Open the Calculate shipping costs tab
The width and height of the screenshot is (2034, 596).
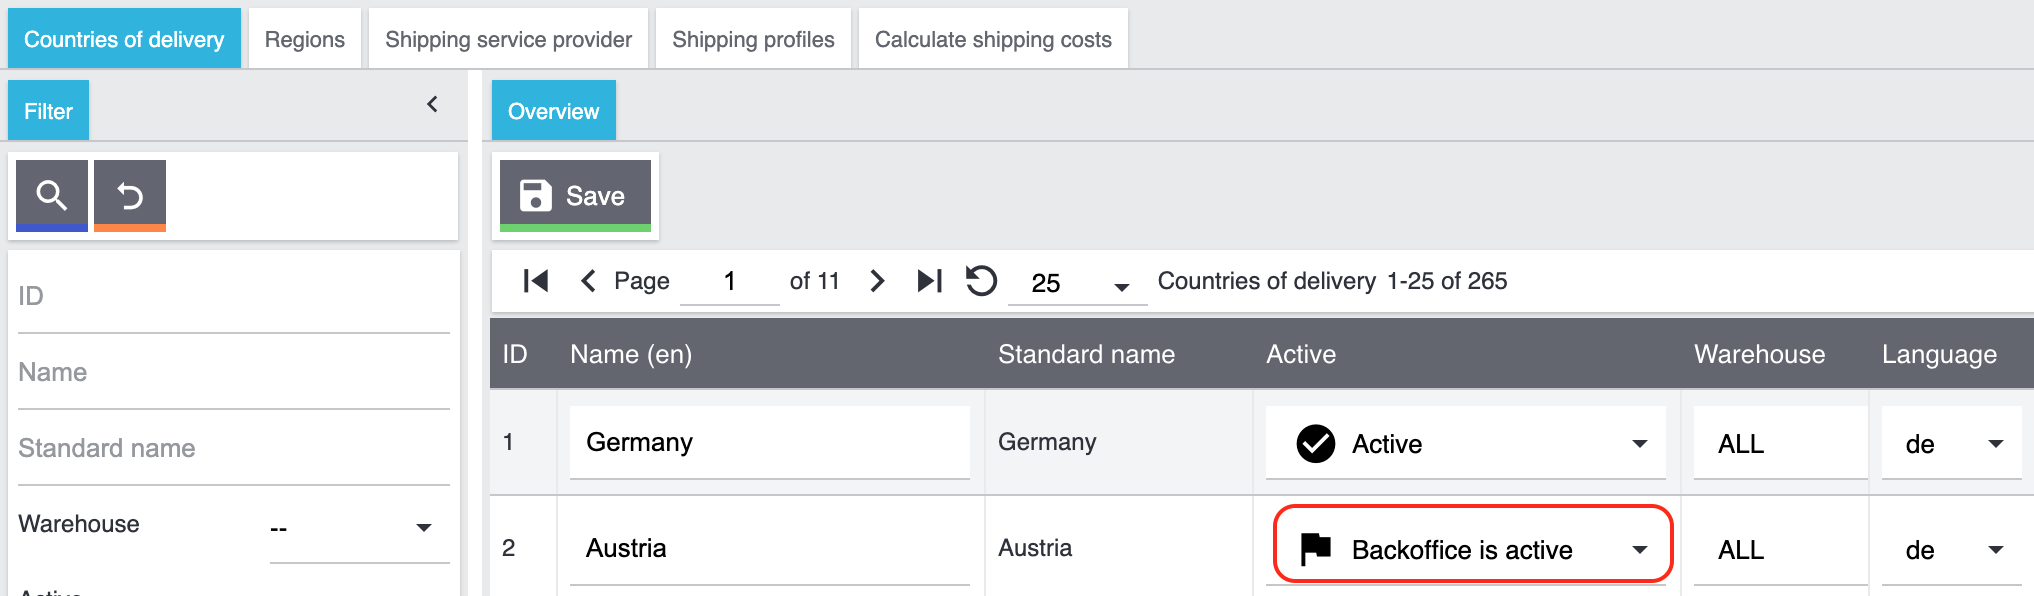click(992, 39)
